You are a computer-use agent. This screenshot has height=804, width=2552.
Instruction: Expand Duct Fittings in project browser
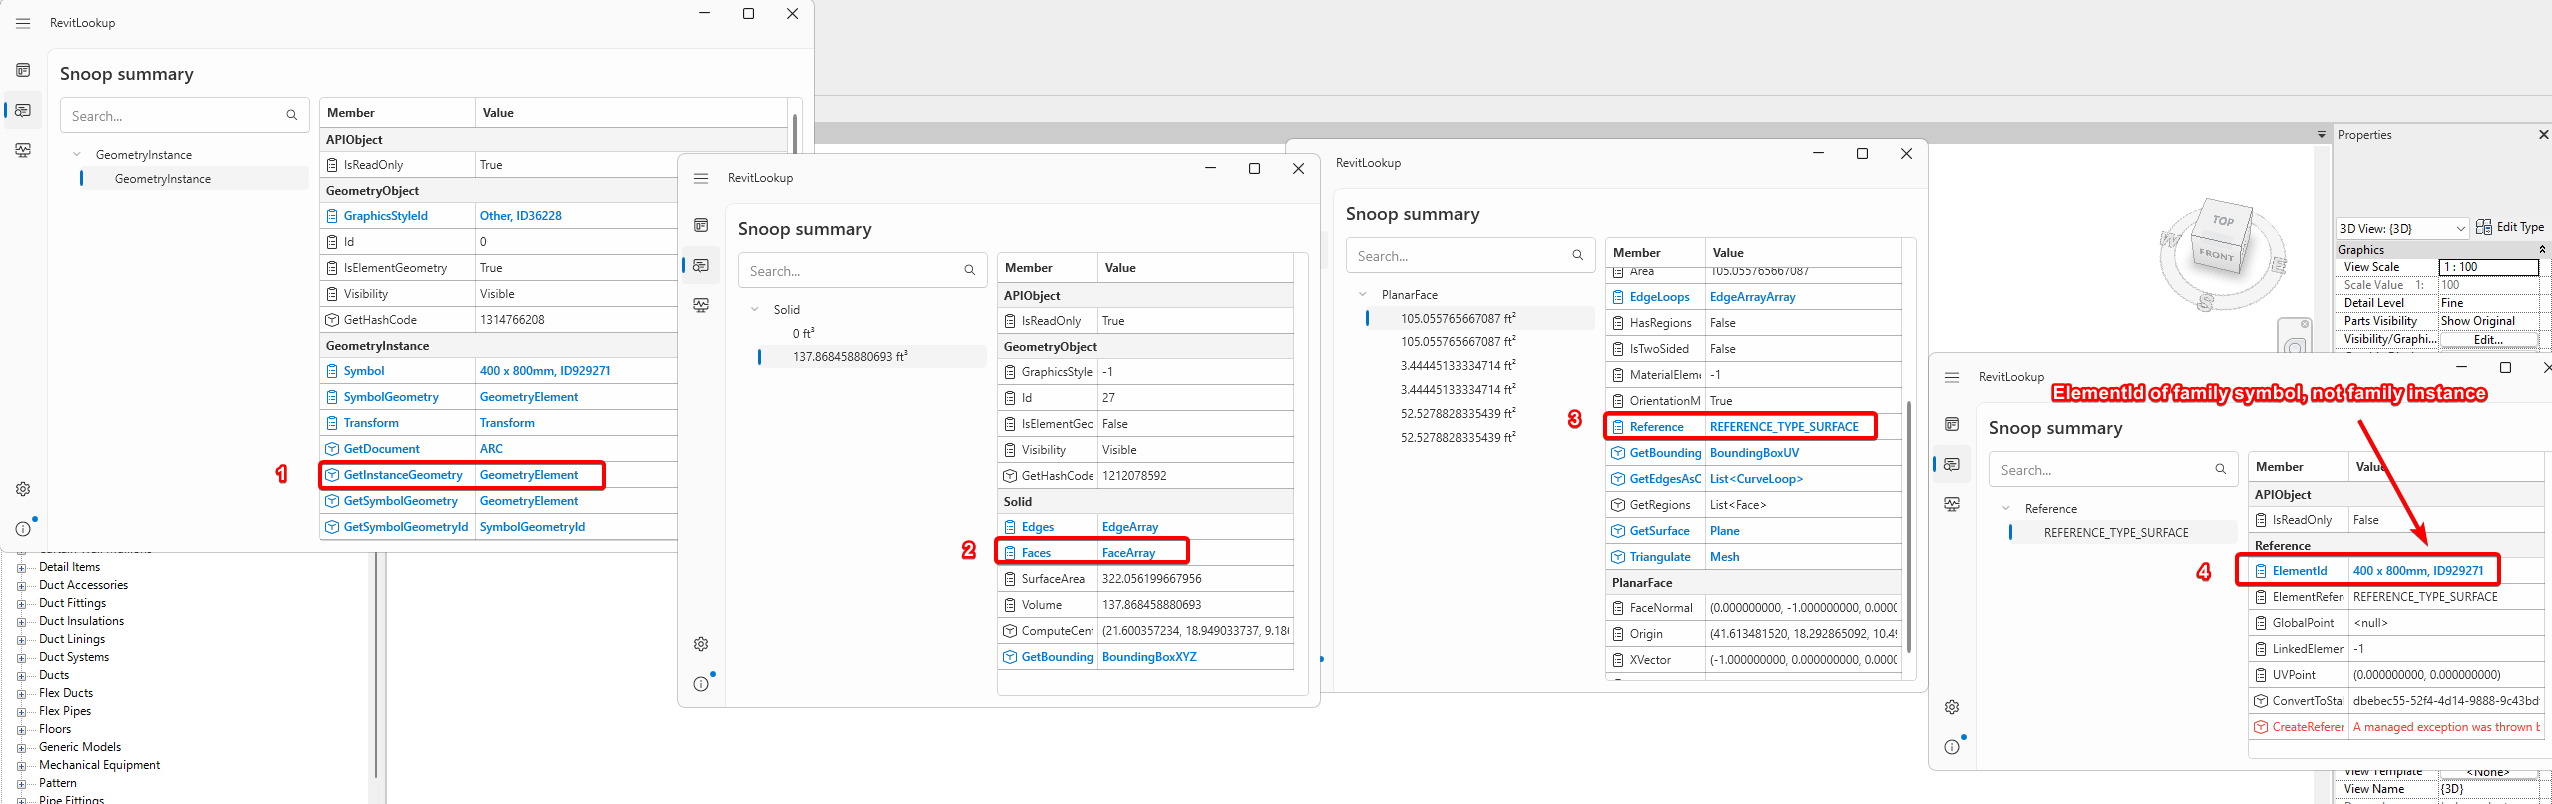point(21,603)
